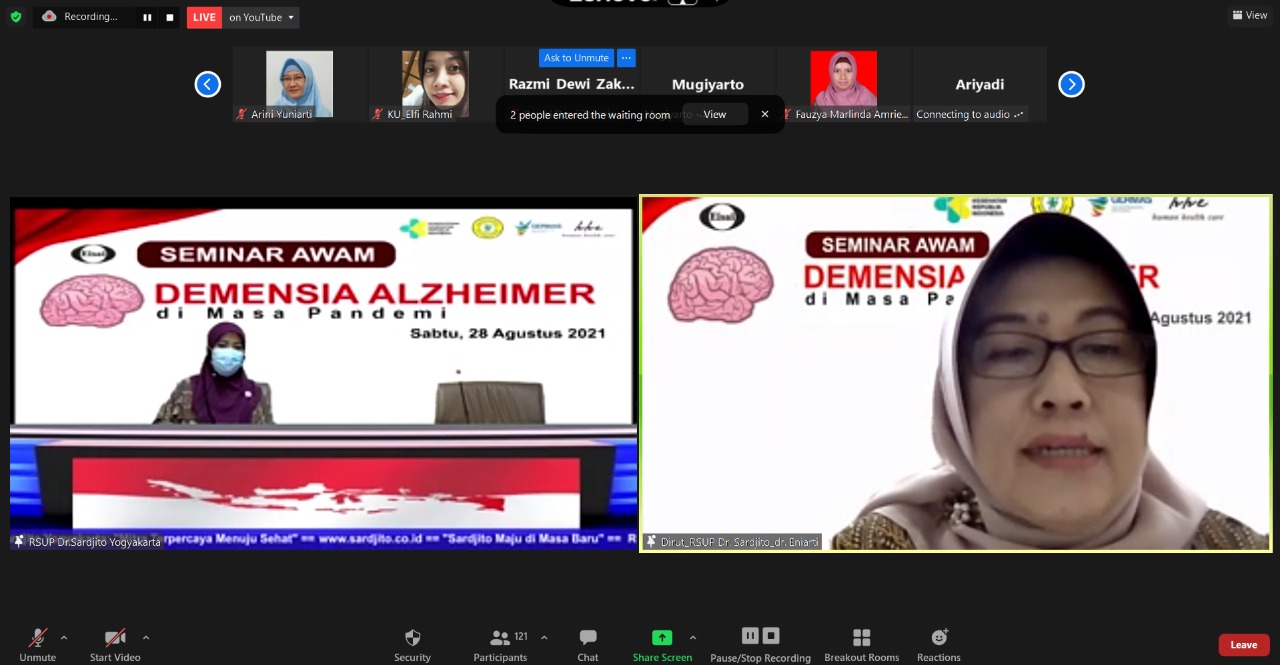Expand audio options arrow beside Unmute
1280x665 pixels.
[64, 637]
